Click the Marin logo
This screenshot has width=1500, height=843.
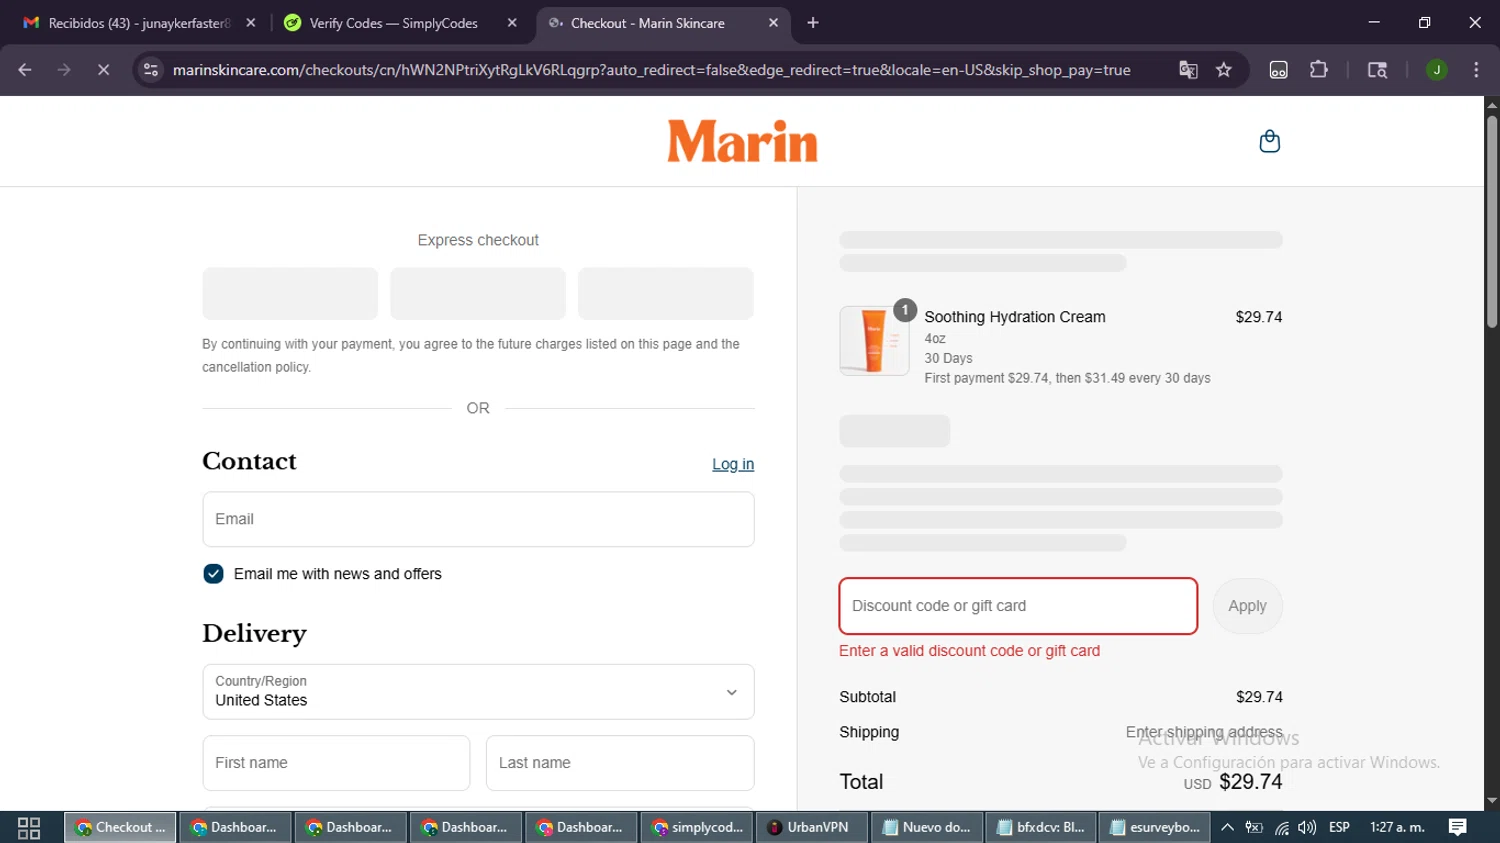tap(742, 141)
